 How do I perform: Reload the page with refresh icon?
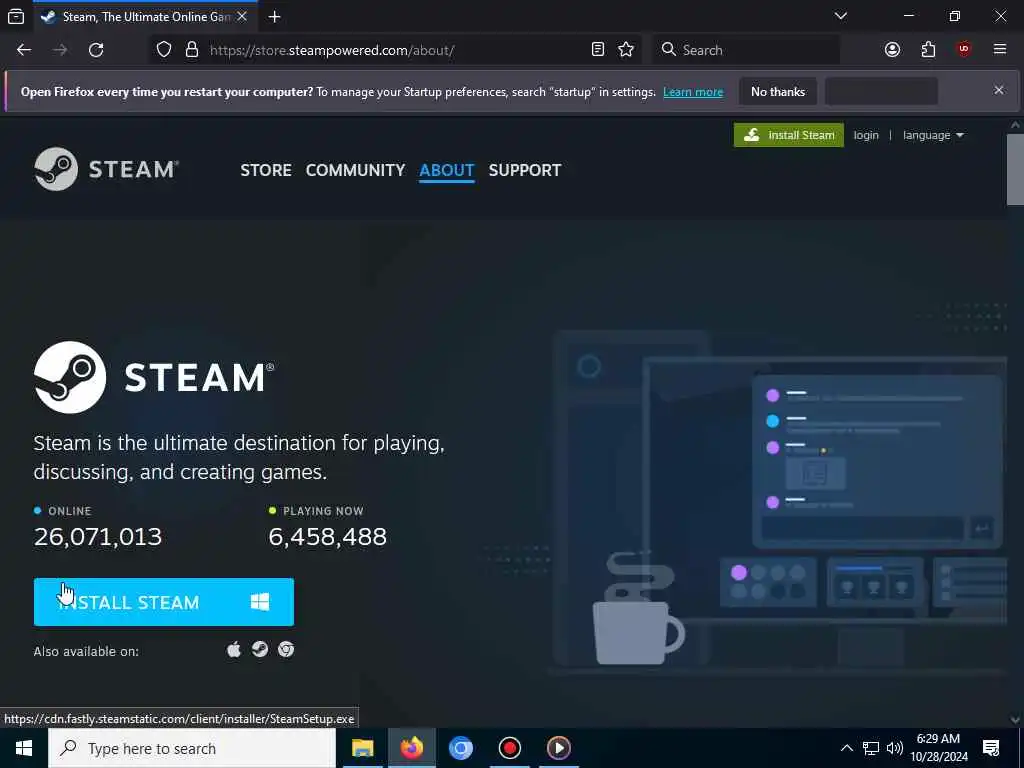point(96,50)
